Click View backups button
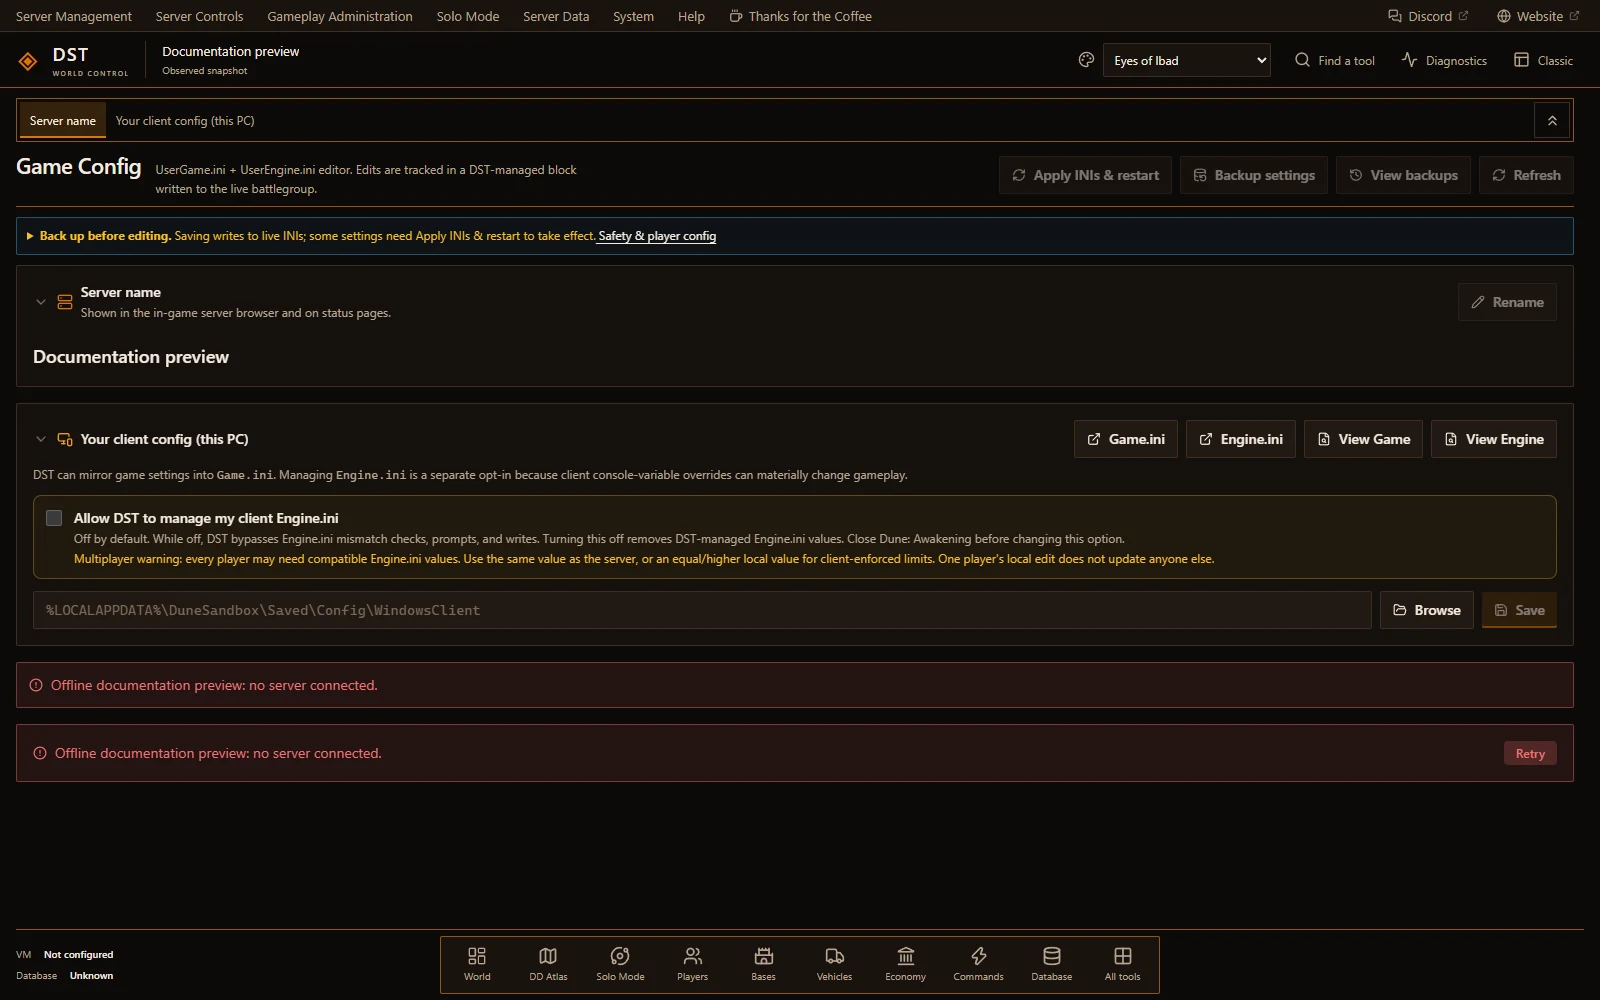Image resolution: width=1600 pixels, height=1000 pixels. pos(1403,175)
